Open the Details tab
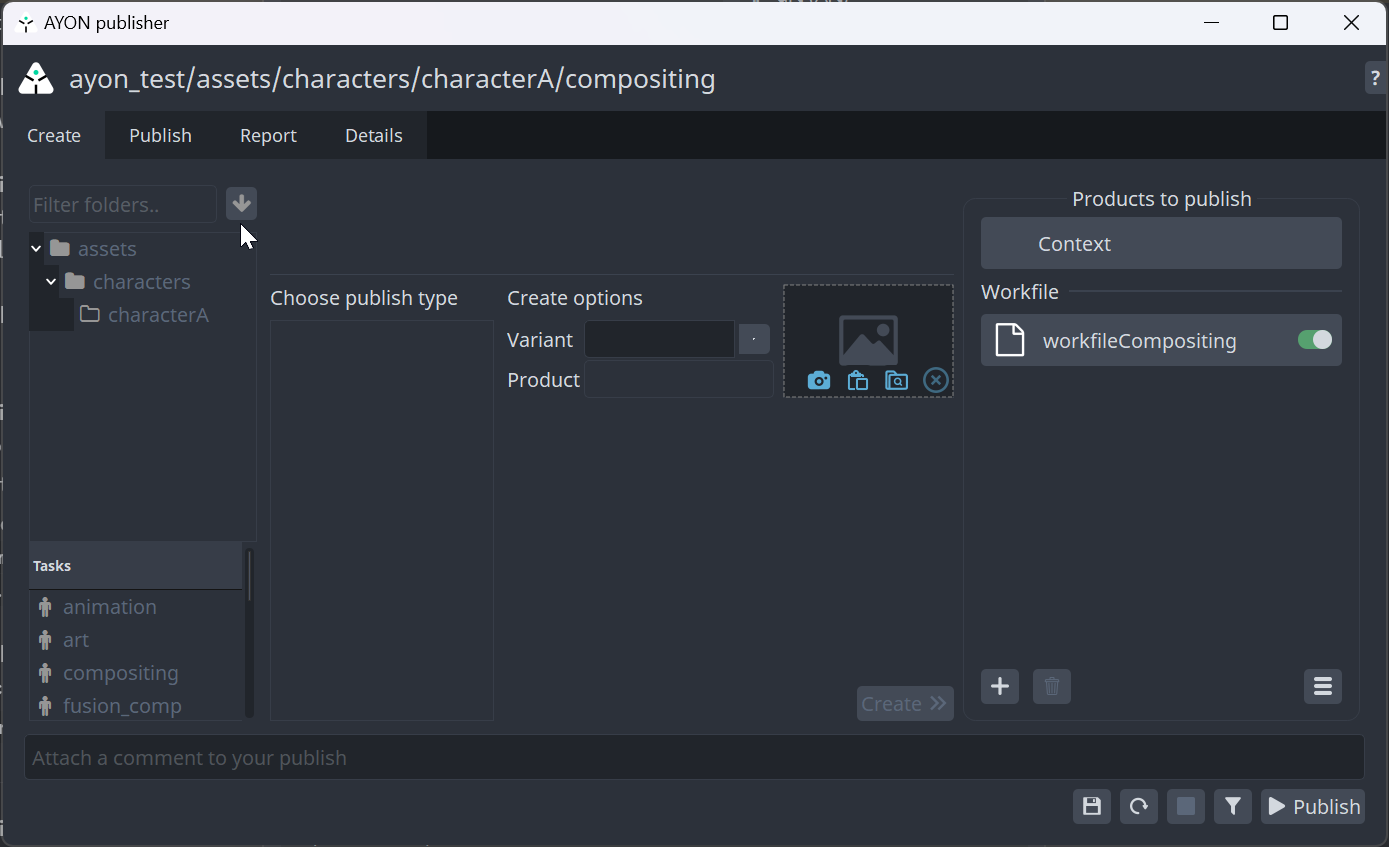 (x=374, y=136)
